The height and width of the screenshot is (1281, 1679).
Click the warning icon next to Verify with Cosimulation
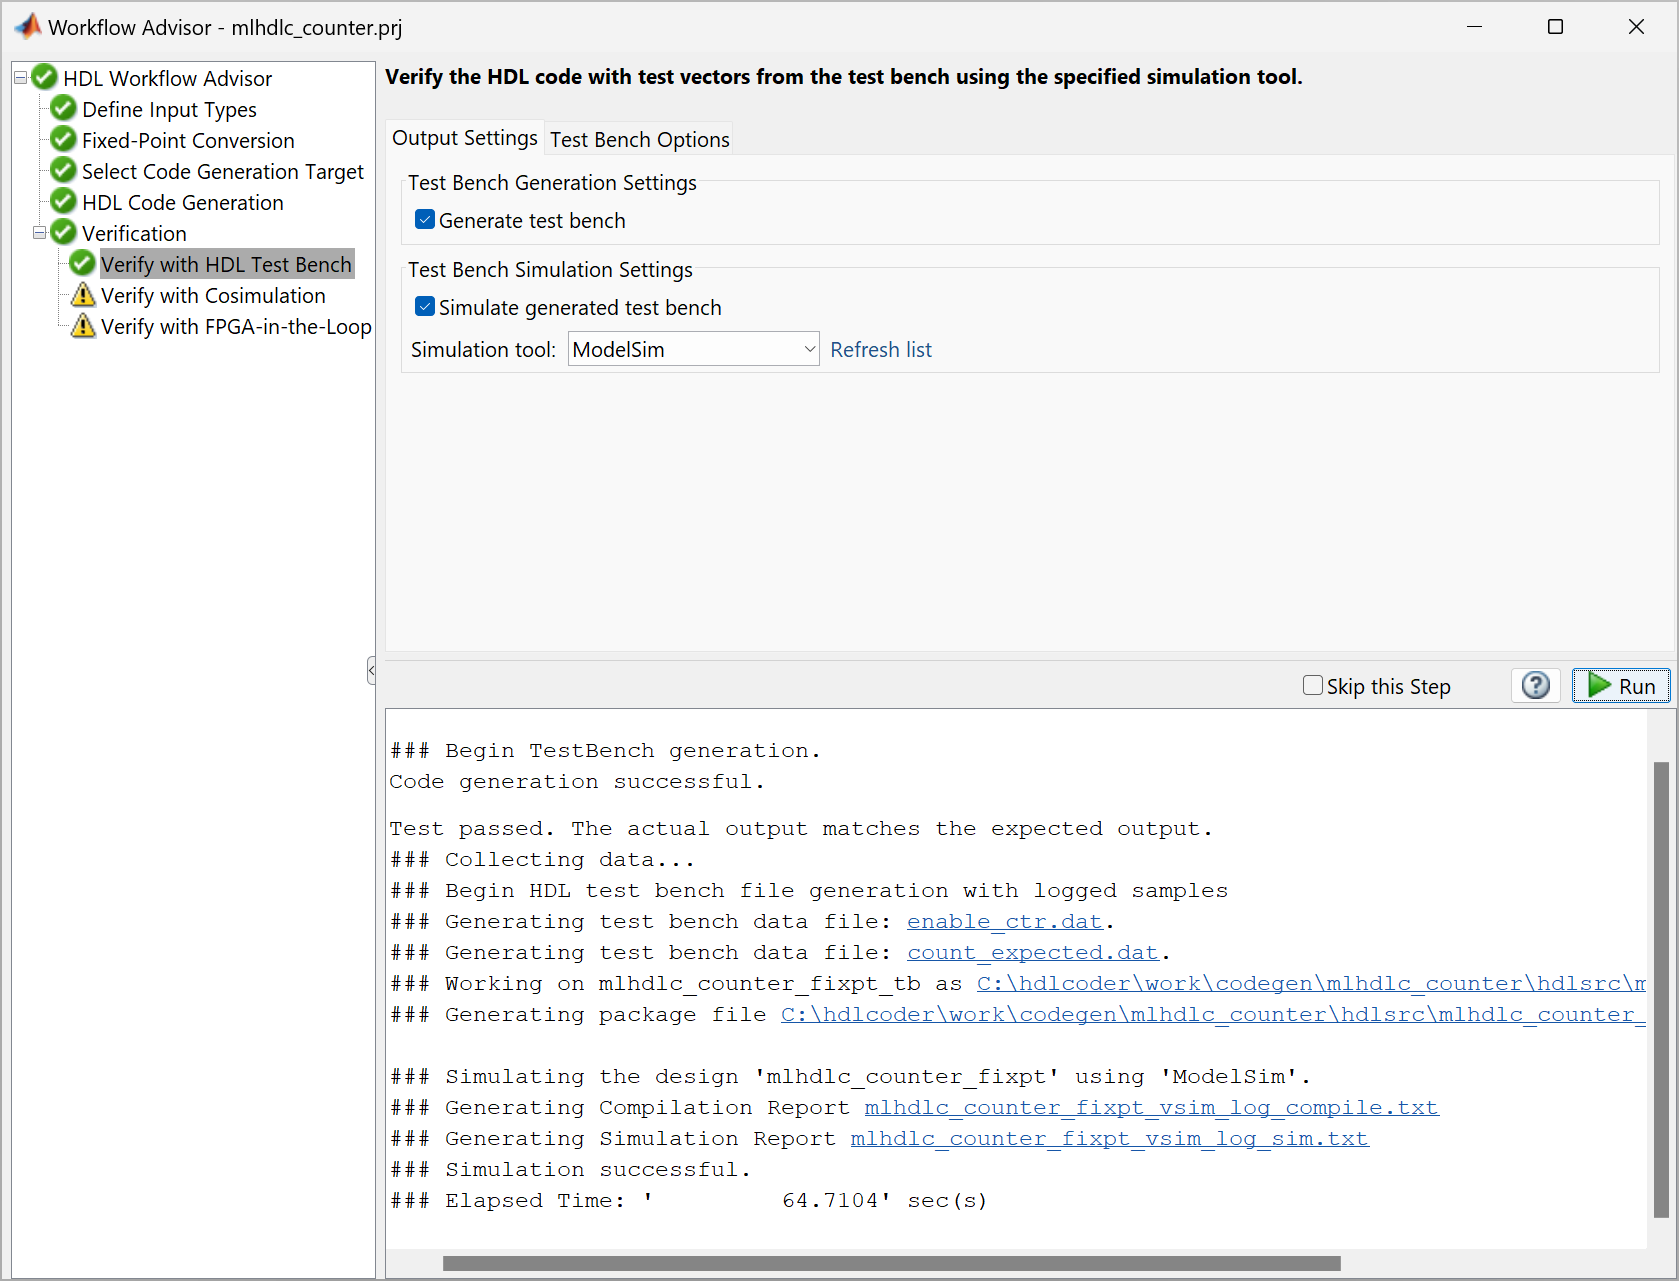[x=82, y=295]
